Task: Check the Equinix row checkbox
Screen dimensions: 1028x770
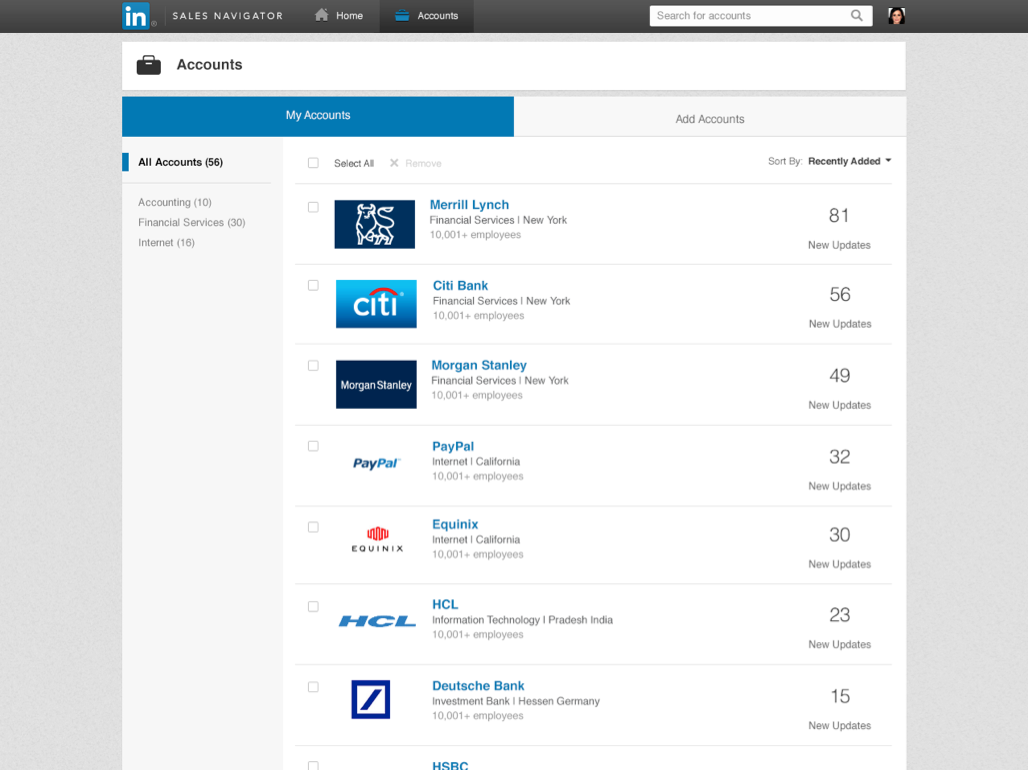Action: coord(313,527)
